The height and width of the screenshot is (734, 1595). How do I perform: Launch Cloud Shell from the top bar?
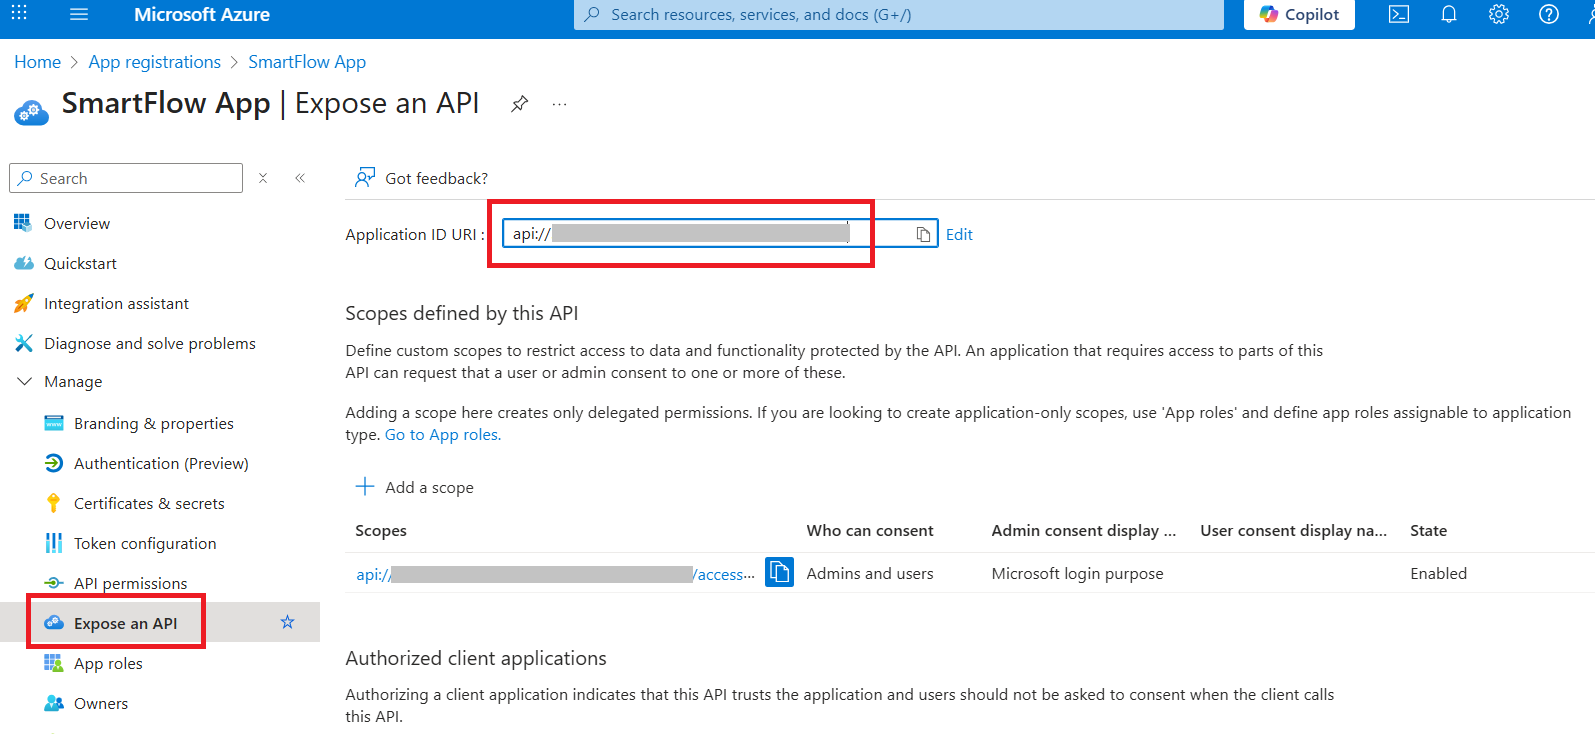(1399, 14)
